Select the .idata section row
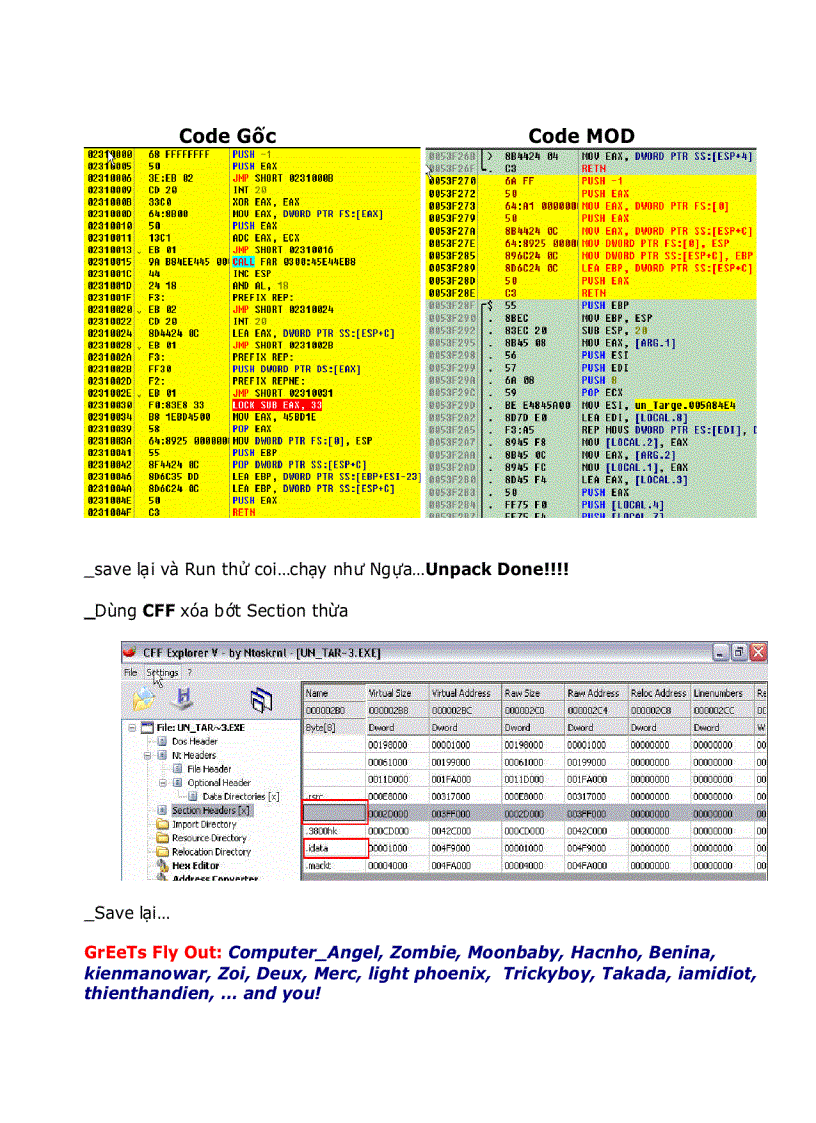816x1123 pixels. point(316,846)
